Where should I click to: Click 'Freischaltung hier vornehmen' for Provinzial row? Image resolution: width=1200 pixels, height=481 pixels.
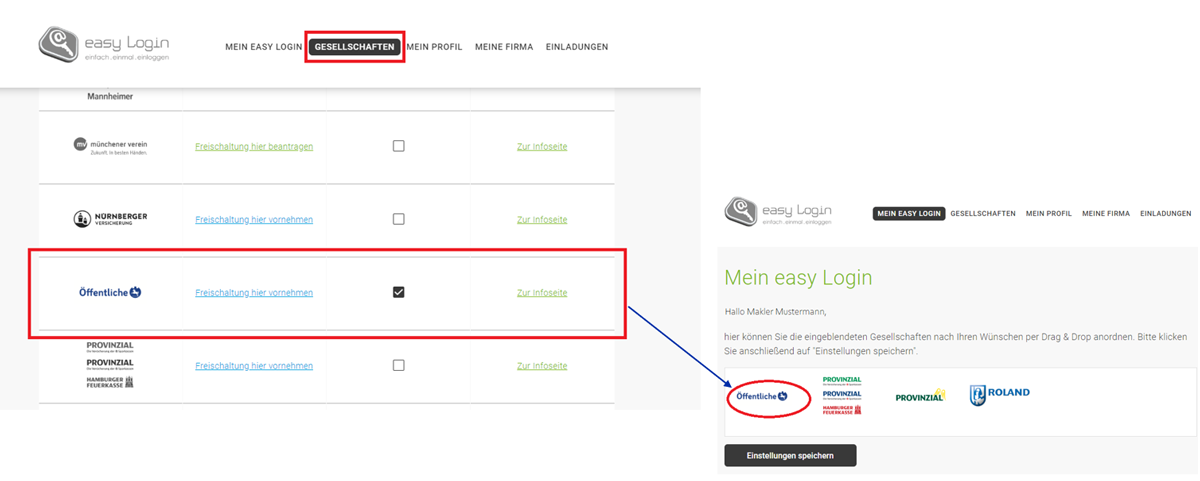(x=254, y=366)
